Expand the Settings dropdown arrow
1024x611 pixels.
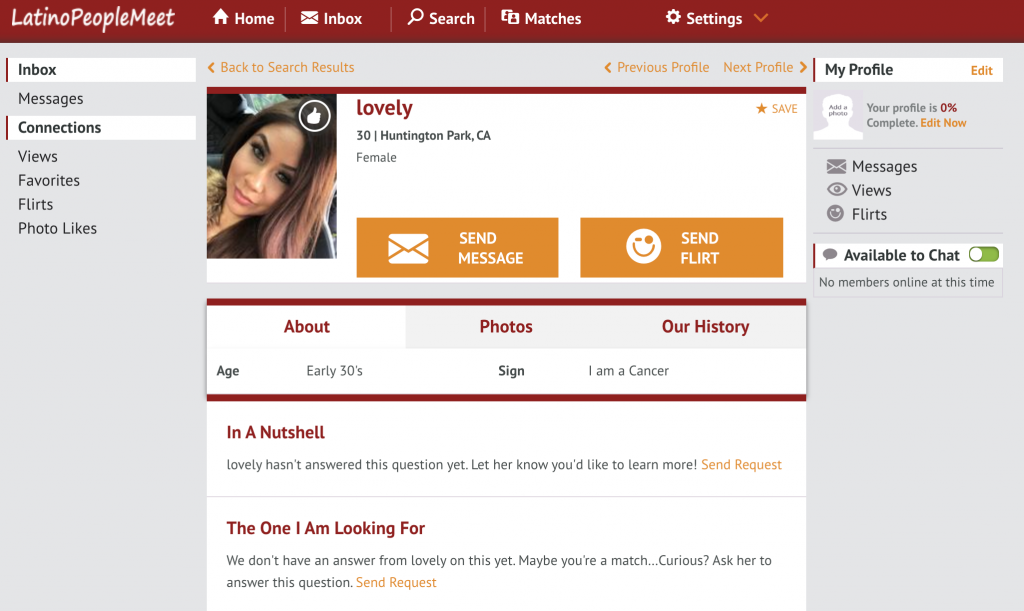[x=761, y=18]
